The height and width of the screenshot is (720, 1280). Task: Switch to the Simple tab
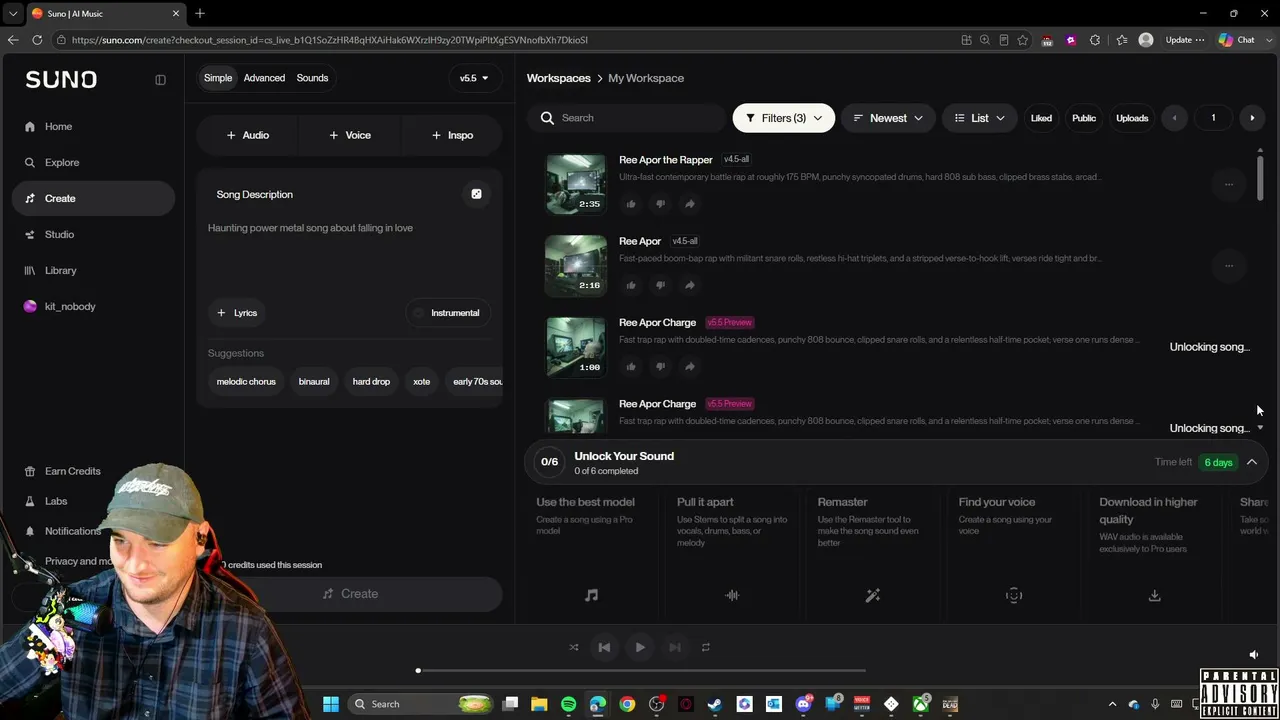pyautogui.click(x=218, y=78)
